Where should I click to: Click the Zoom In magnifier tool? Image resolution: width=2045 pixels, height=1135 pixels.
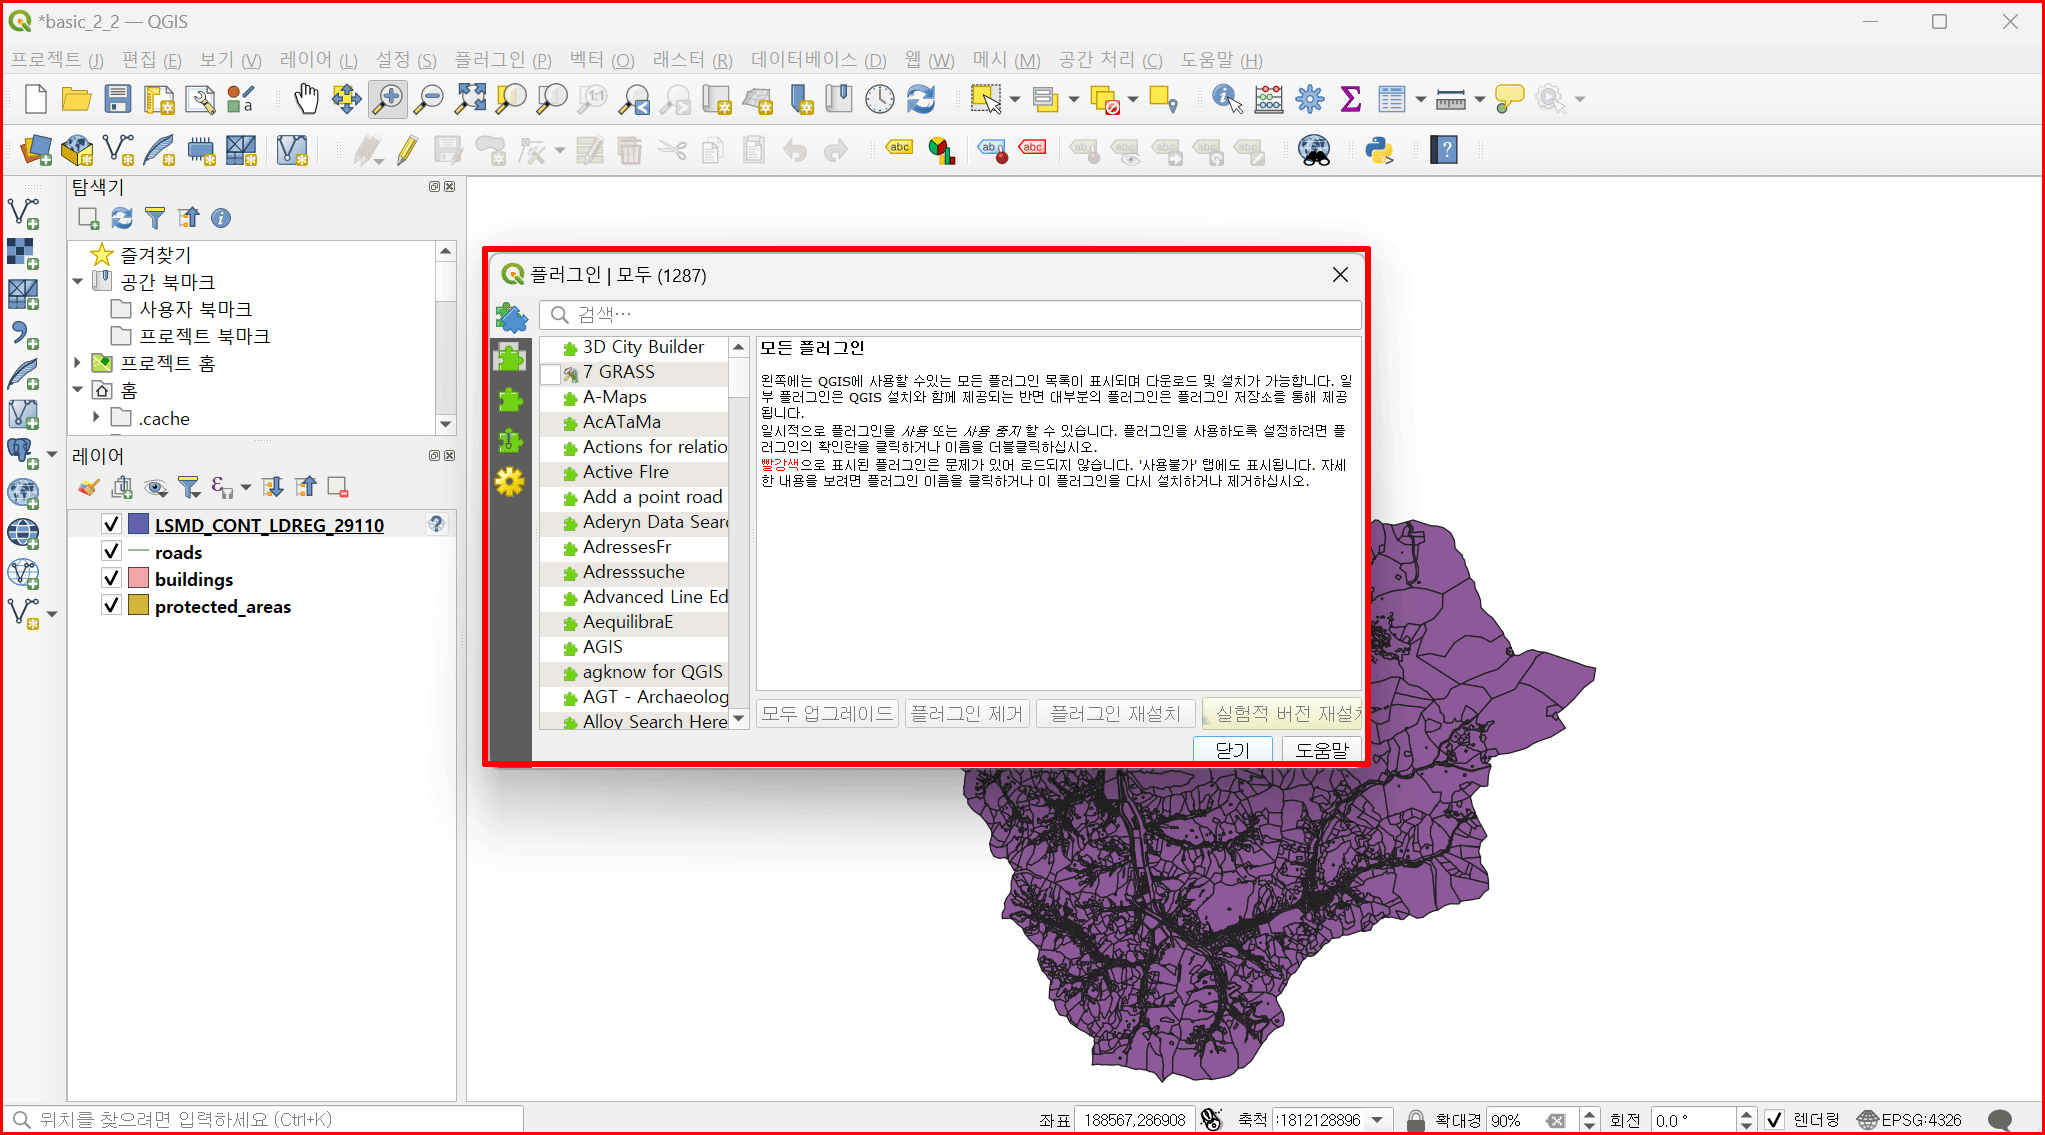tap(387, 98)
